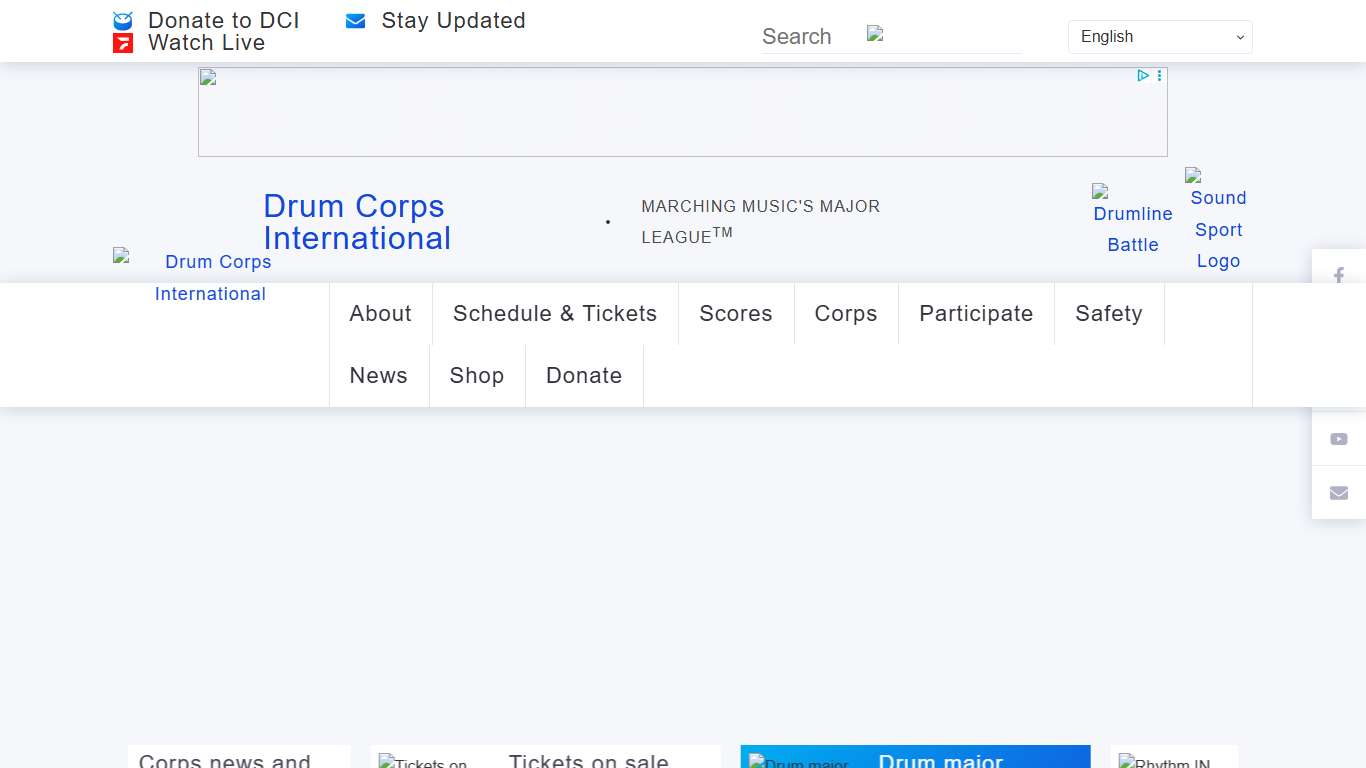
Task: Click the Stay Updated envelope icon
Action: point(355,21)
